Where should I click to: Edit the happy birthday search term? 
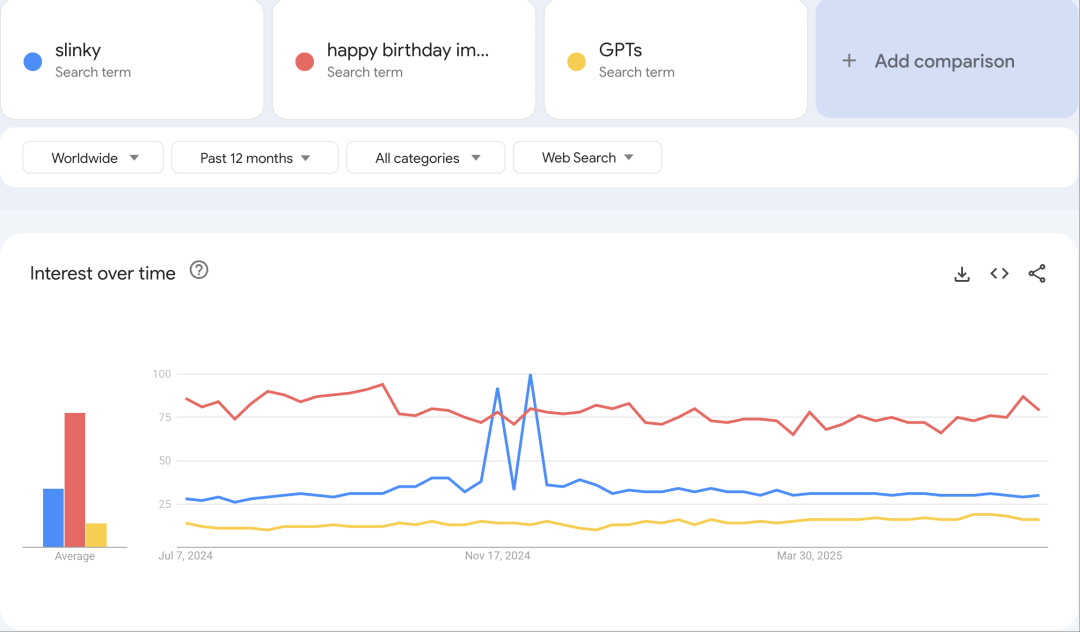[x=407, y=51]
